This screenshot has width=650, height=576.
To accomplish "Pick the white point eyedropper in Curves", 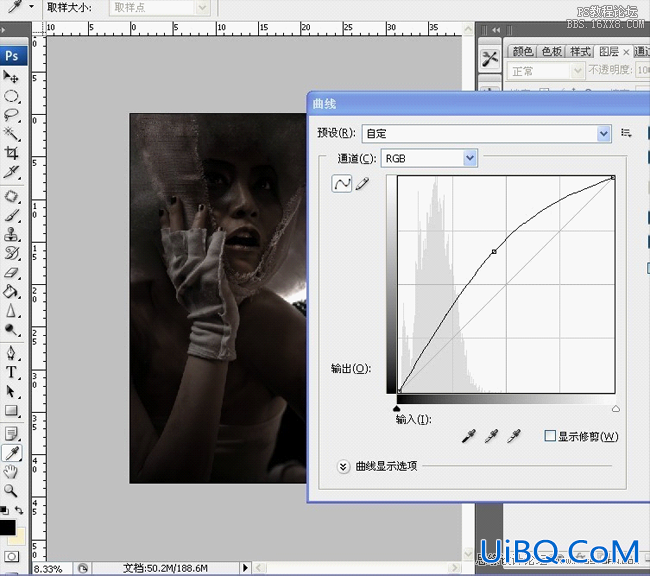I will (514, 436).
